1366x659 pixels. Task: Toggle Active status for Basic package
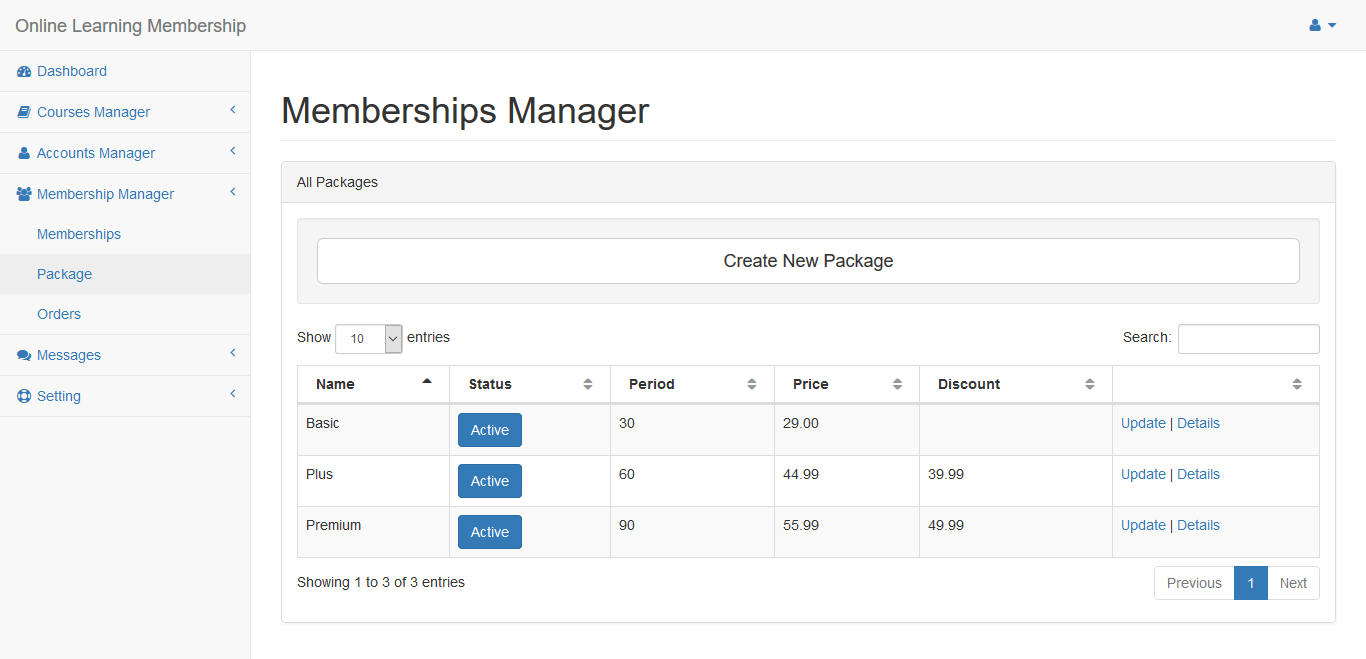pyautogui.click(x=489, y=430)
